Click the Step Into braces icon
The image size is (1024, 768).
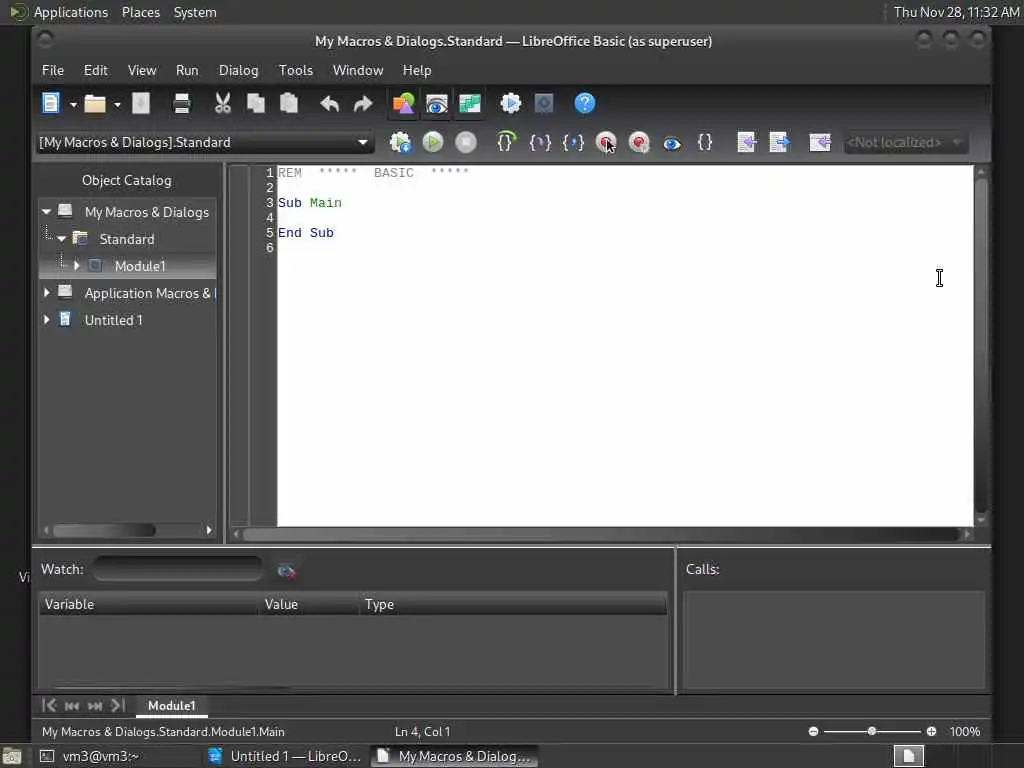(x=539, y=142)
